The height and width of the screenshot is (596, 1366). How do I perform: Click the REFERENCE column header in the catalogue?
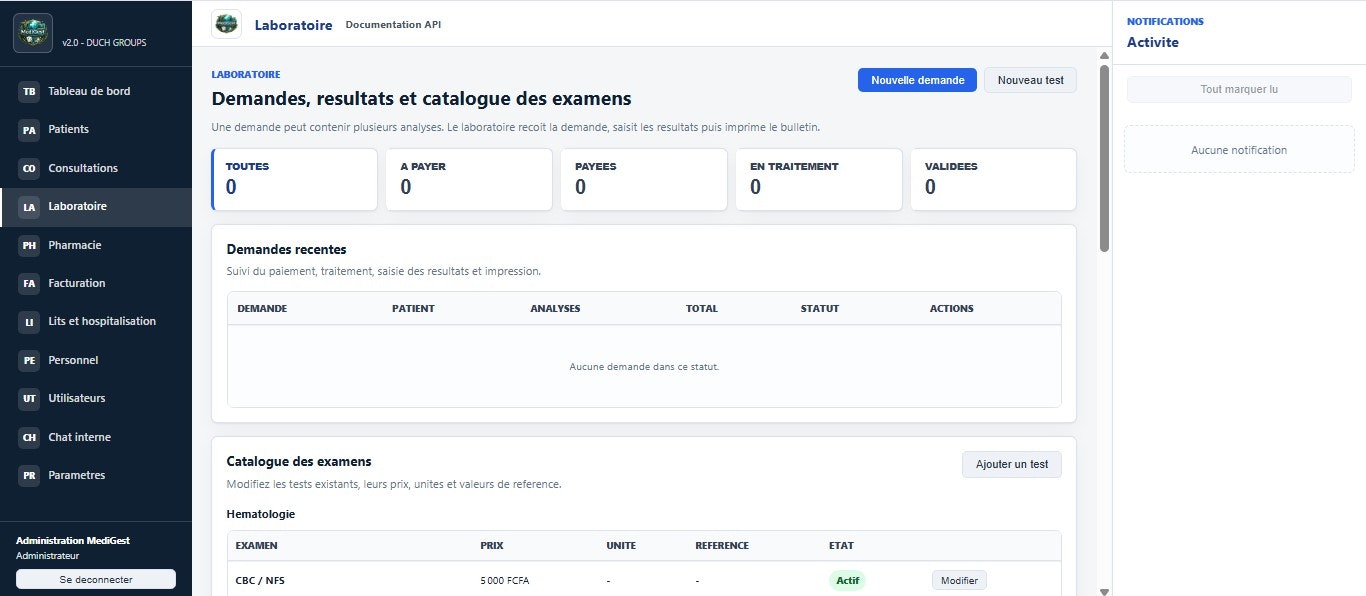722,545
